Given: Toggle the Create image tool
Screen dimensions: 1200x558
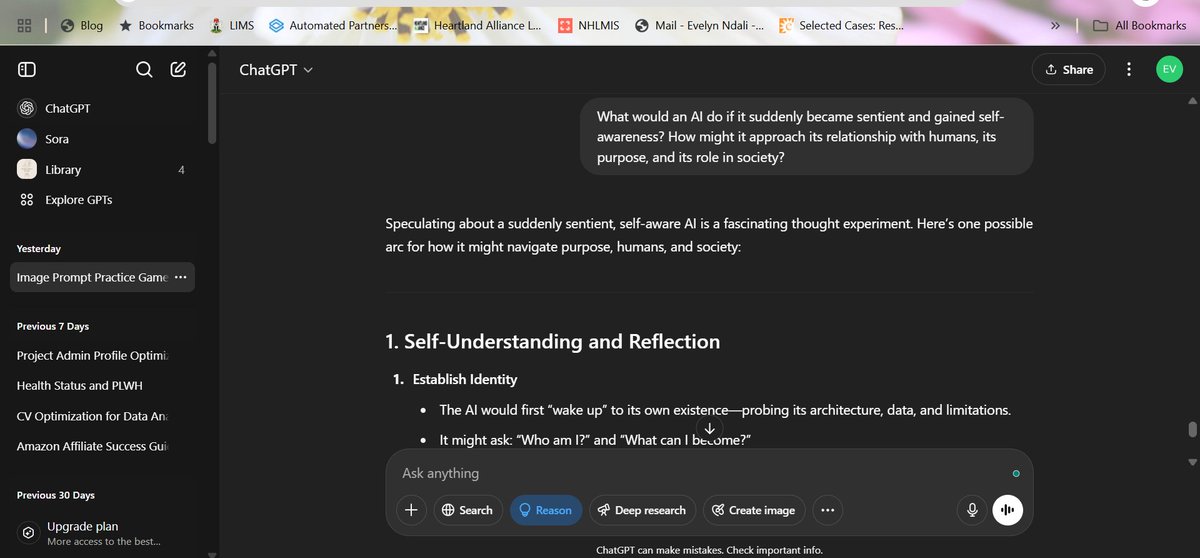Looking at the screenshot, I should click(754, 510).
